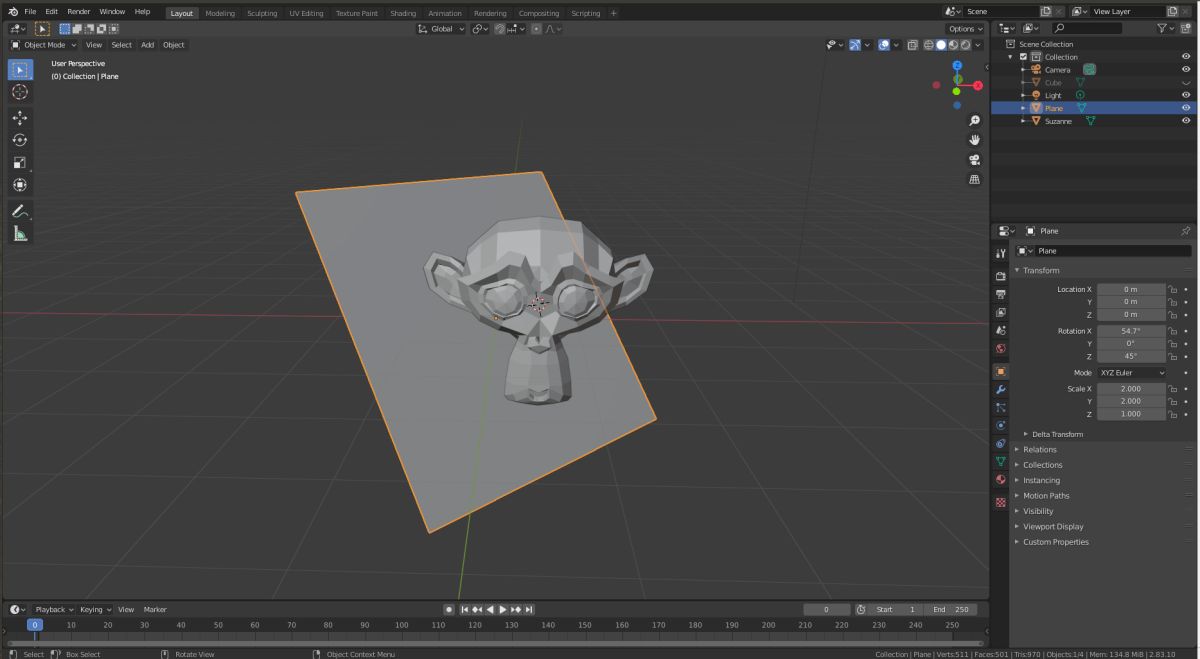The height and width of the screenshot is (659, 1200).
Task: Activate the Move tool
Action: click(x=20, y=117)
